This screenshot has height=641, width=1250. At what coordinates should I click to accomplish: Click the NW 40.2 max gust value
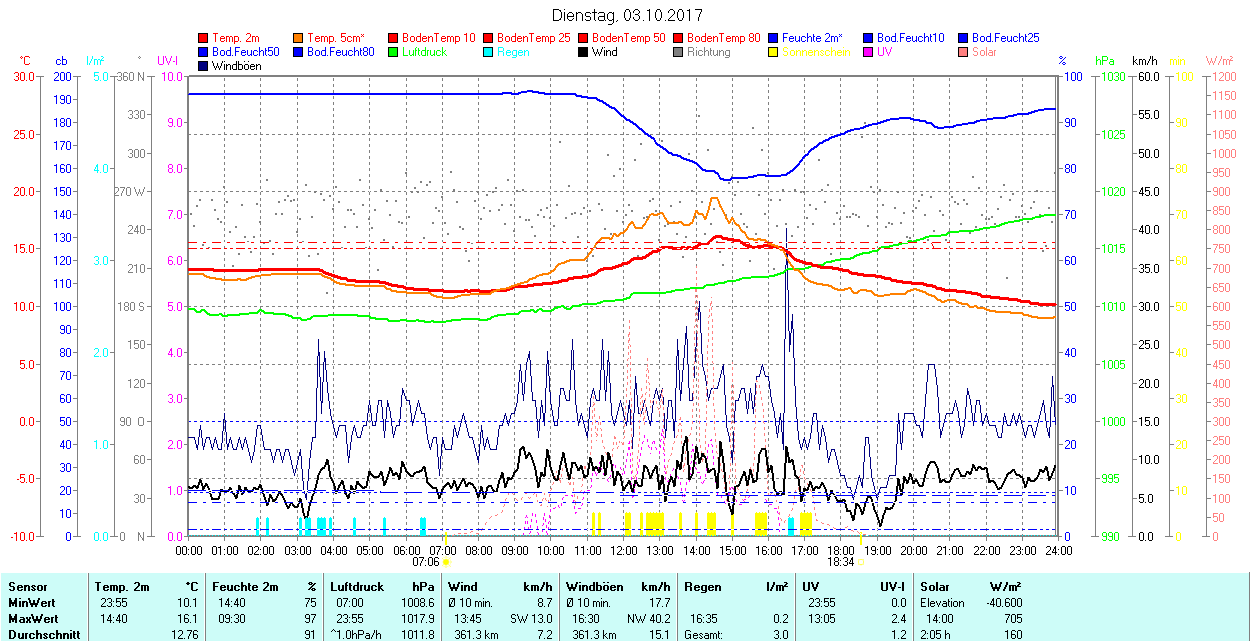pos(647,619)
